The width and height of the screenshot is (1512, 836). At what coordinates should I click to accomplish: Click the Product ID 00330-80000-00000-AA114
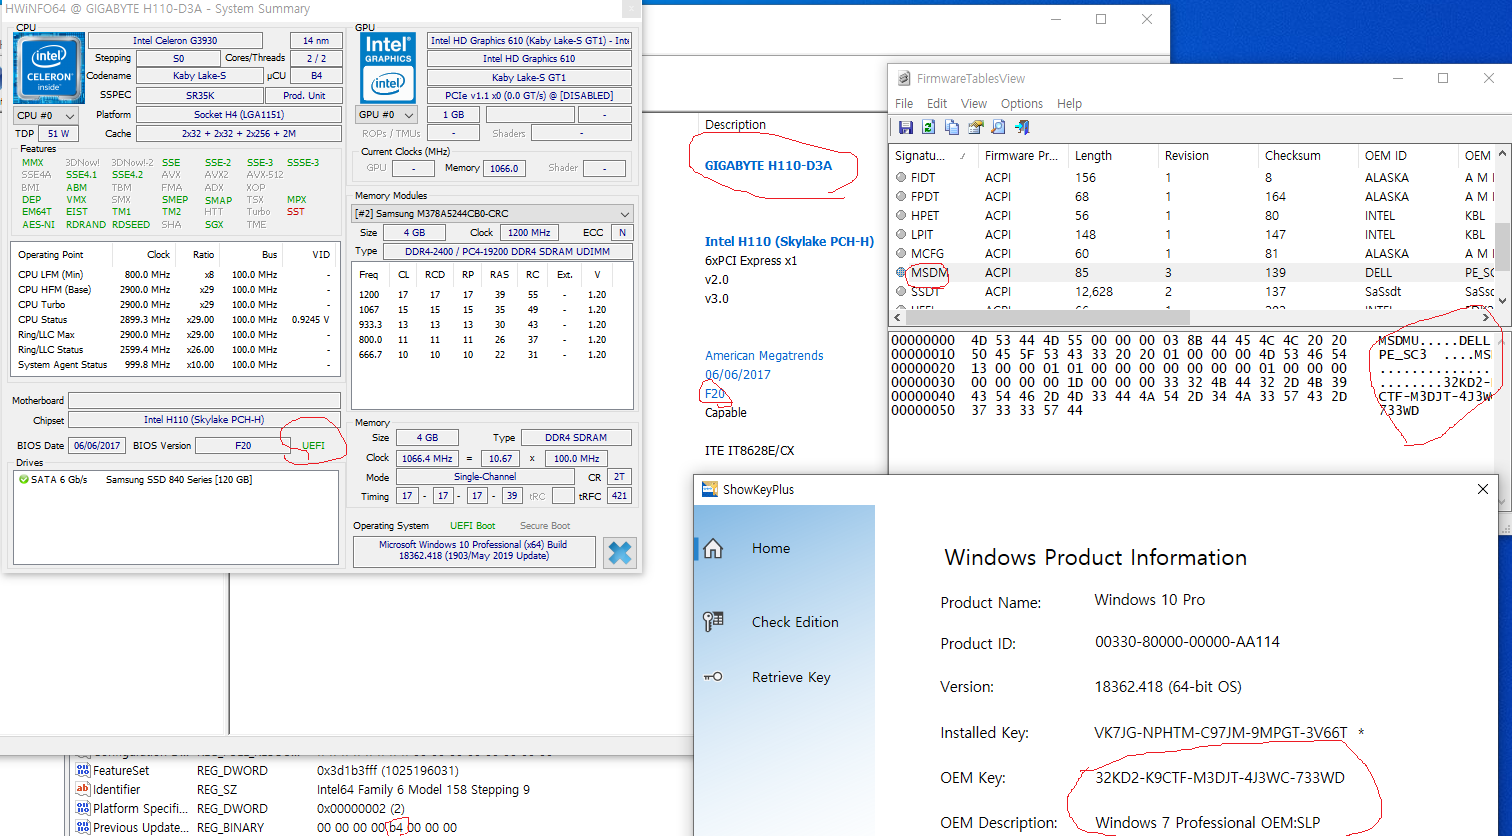pyautogui.click(x=1187, y=642)
